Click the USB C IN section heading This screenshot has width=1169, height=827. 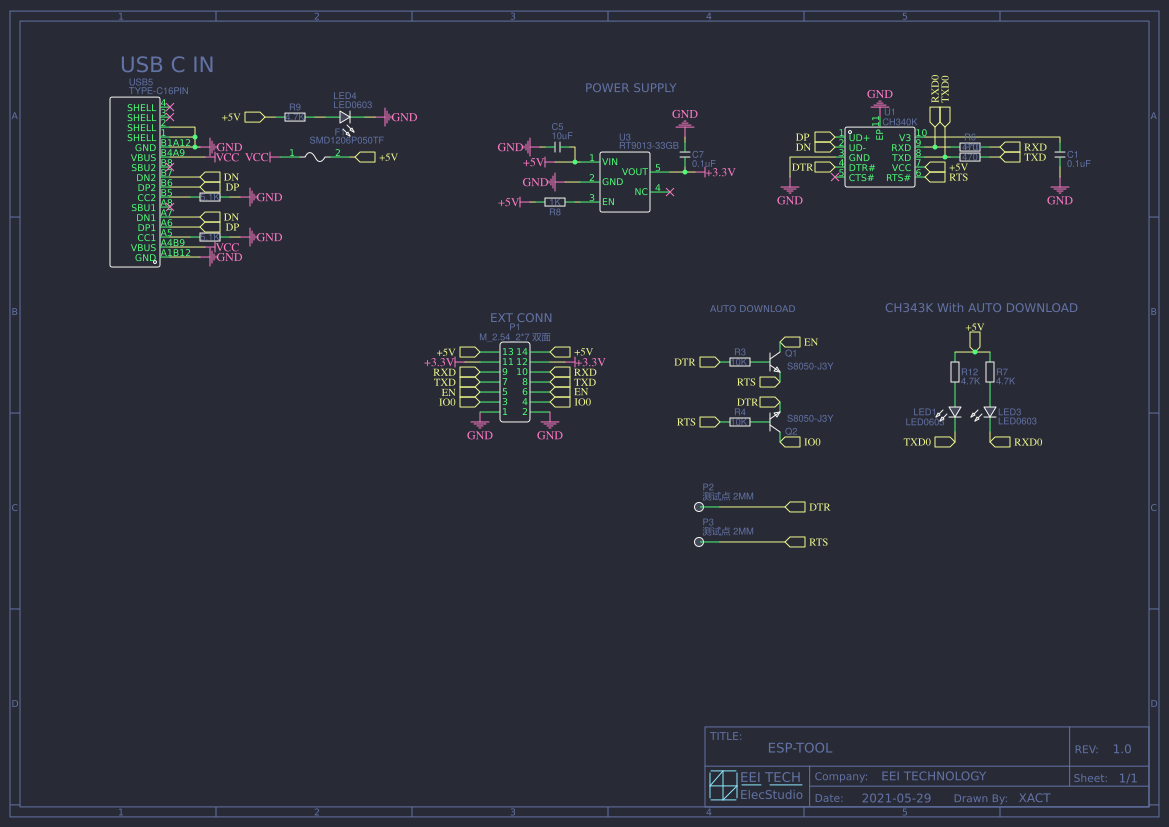click(x=167, y=65)
